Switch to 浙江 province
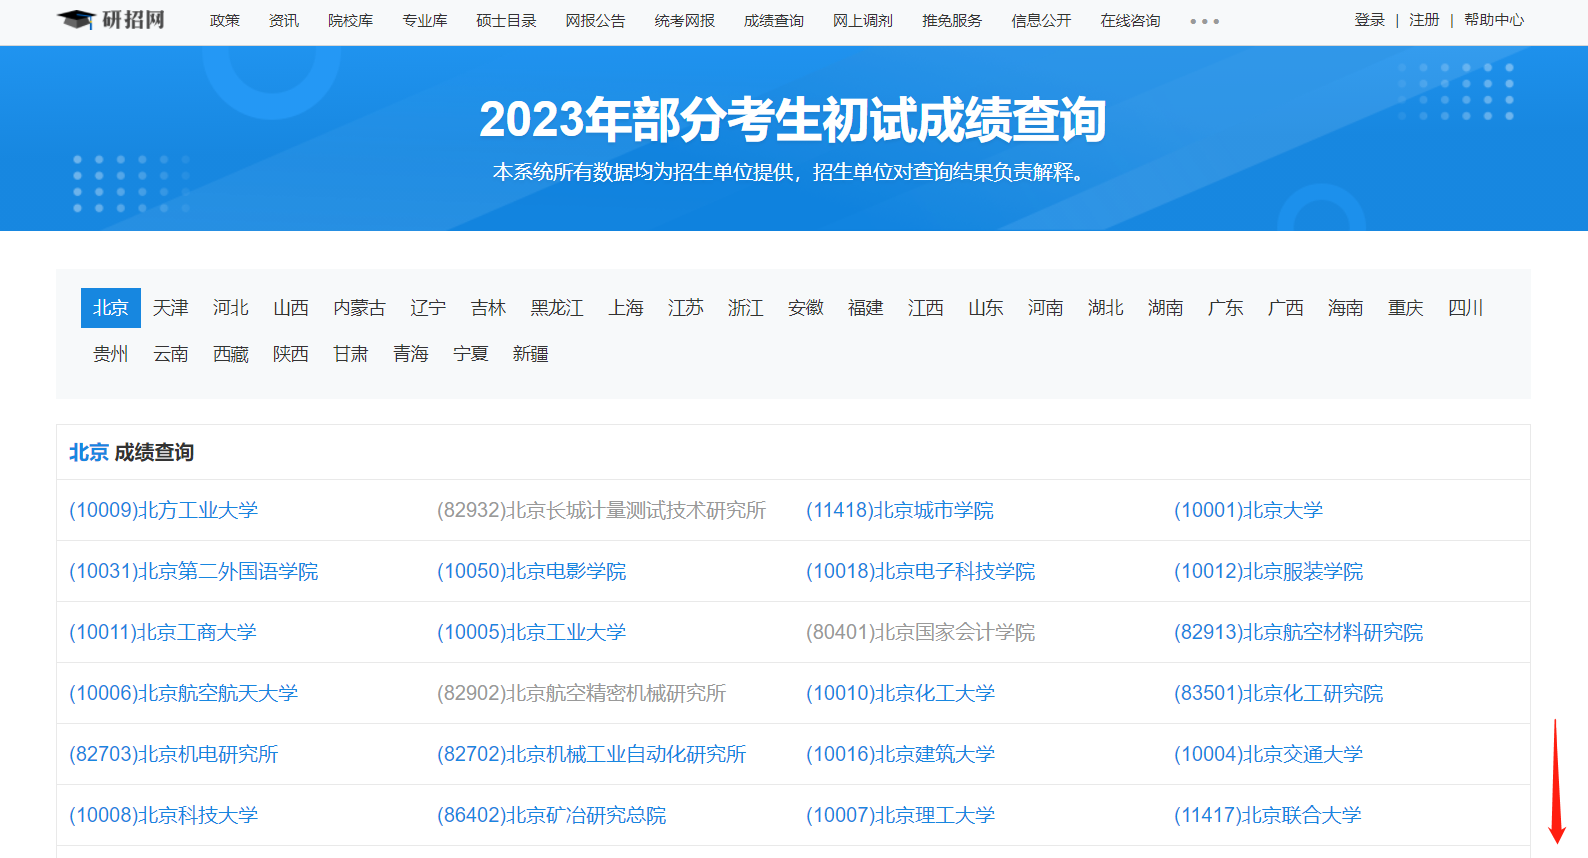This screenshot has width=1588, height=858. (746, 308)
